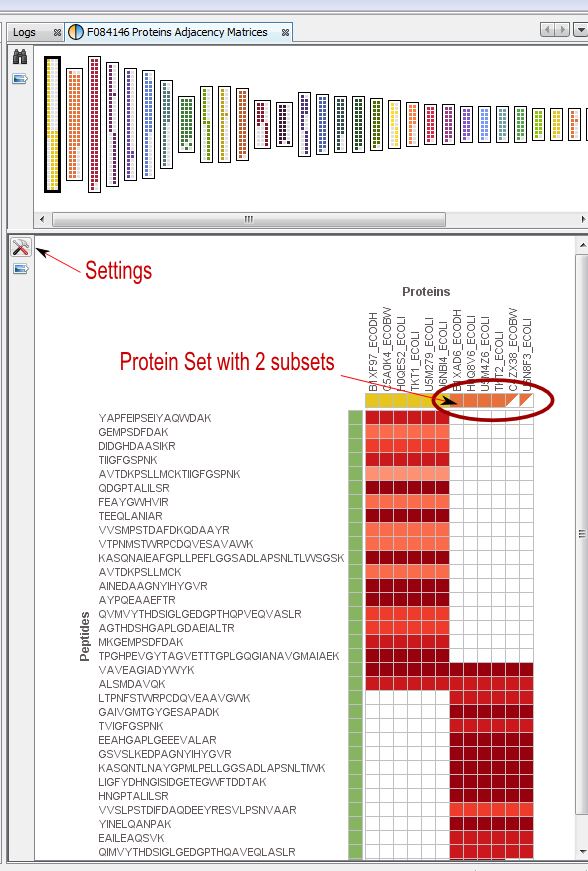Click protein header C5A0K4_ECOBW
This screenshot has width=588, height=871.
386,349
